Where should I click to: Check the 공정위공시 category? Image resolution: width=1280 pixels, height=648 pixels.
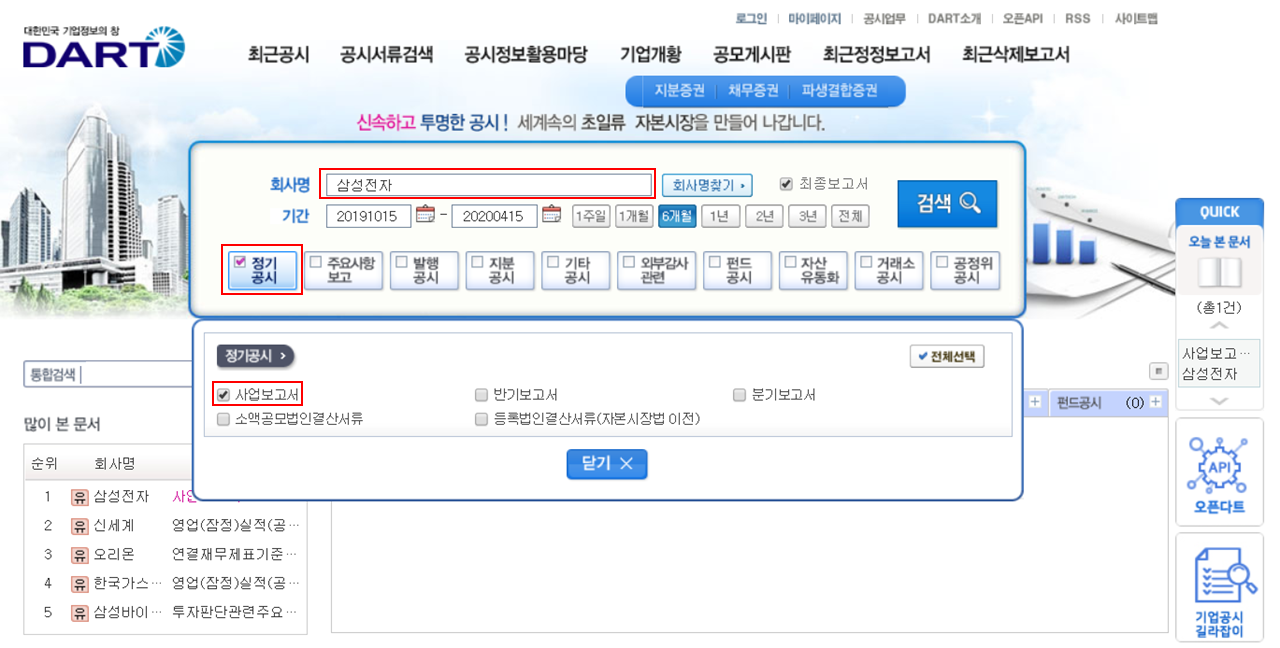pos(944,262)
